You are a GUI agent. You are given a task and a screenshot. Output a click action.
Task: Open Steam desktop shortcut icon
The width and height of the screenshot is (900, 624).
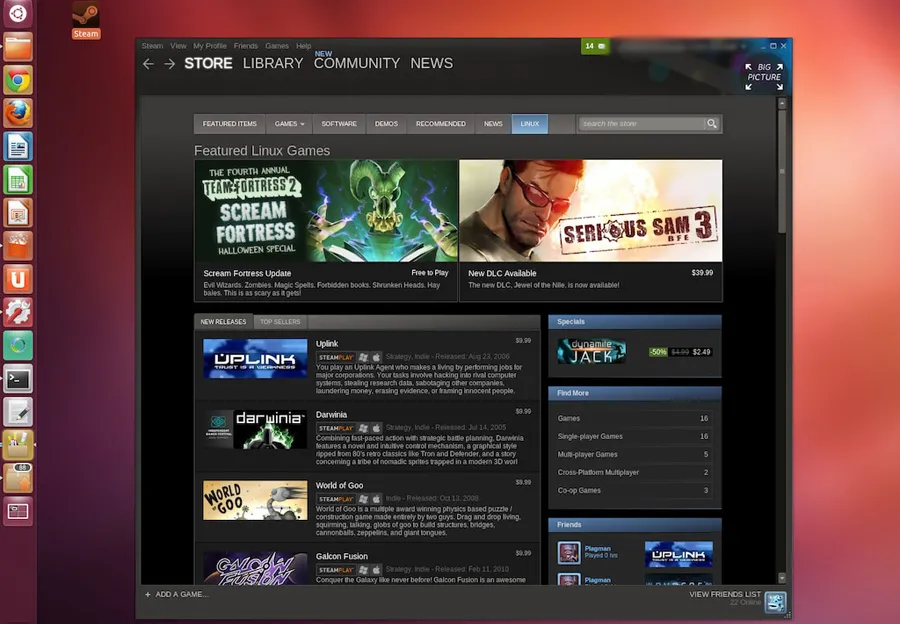[x=86, y=20]
